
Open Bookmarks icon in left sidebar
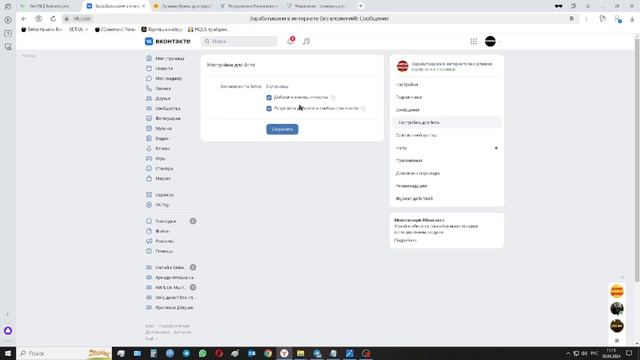click(x=149, y=221)
